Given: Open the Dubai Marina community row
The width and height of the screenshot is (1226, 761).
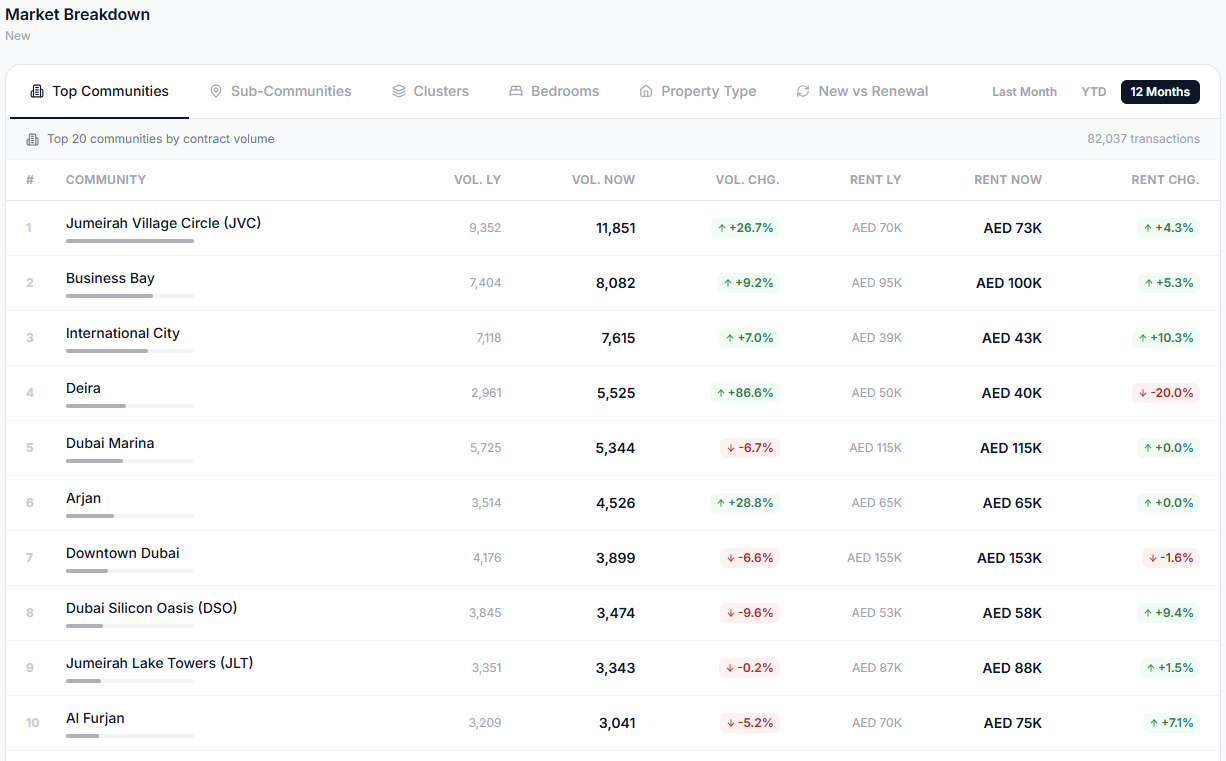Looking at the screenshot, I should (613, 448).
